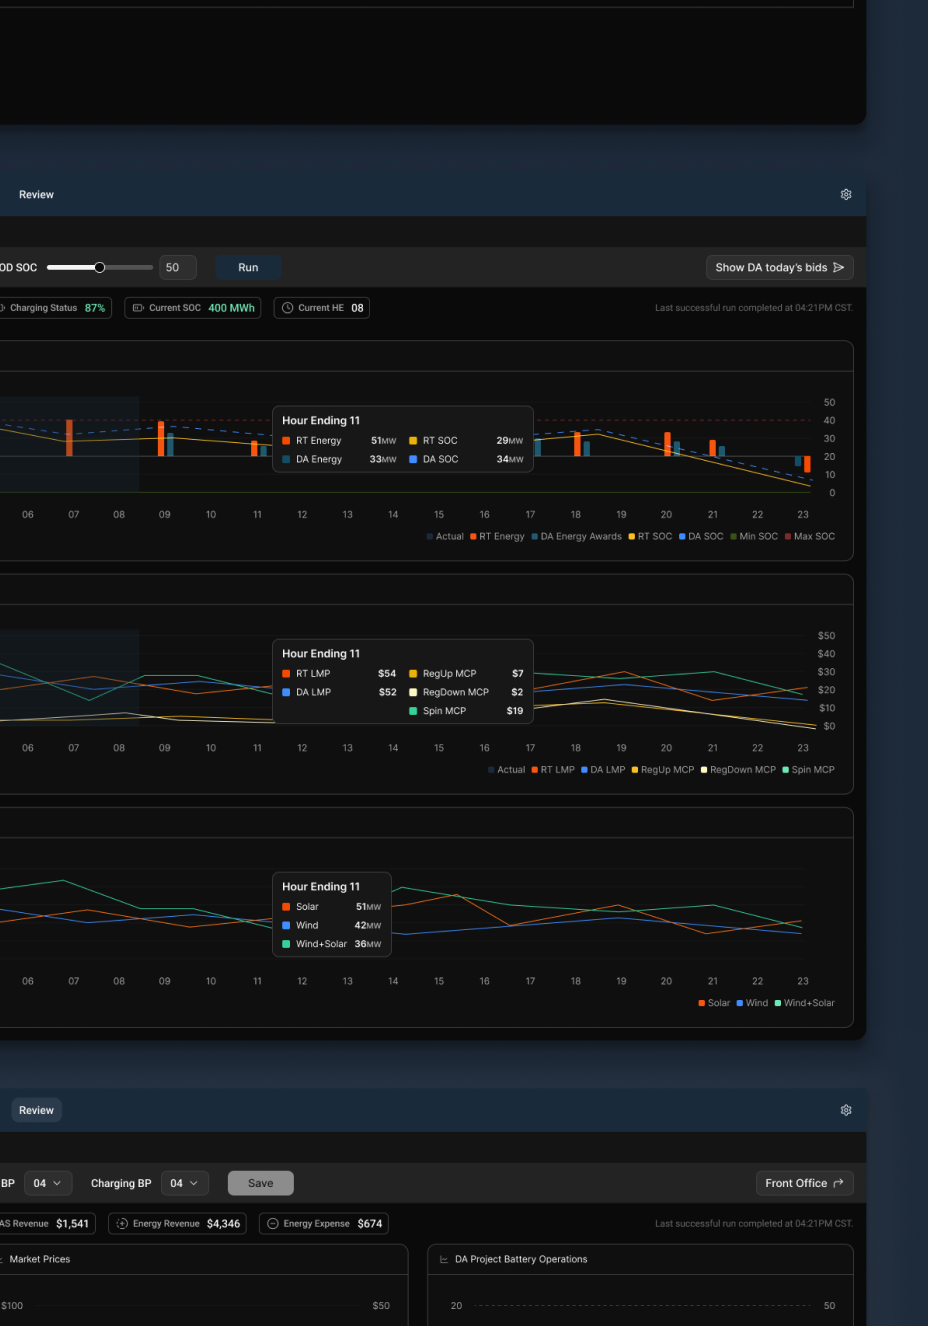
Task: Click the orange RT Energy bar at hour 07
Action: click(x=69, y=438)
